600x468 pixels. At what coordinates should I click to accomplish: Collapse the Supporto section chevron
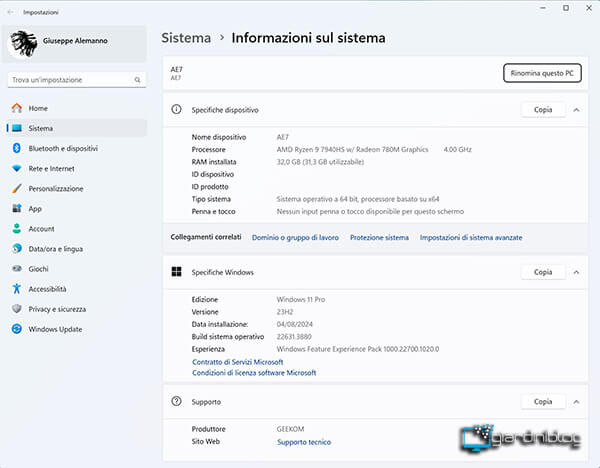pos(576,402)
